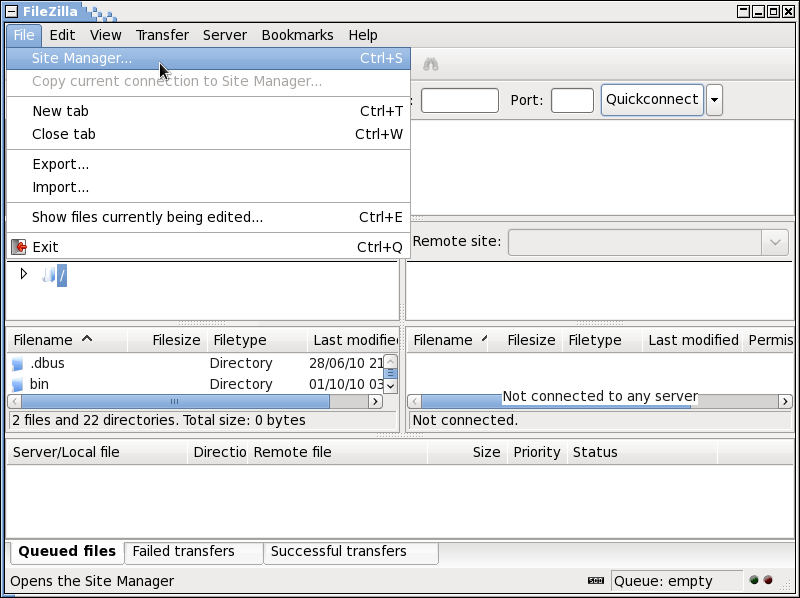The width and height of the screenshot is (800, 598).
Task: Click the Not connected. remote status text
Action: tap(465, 420)
